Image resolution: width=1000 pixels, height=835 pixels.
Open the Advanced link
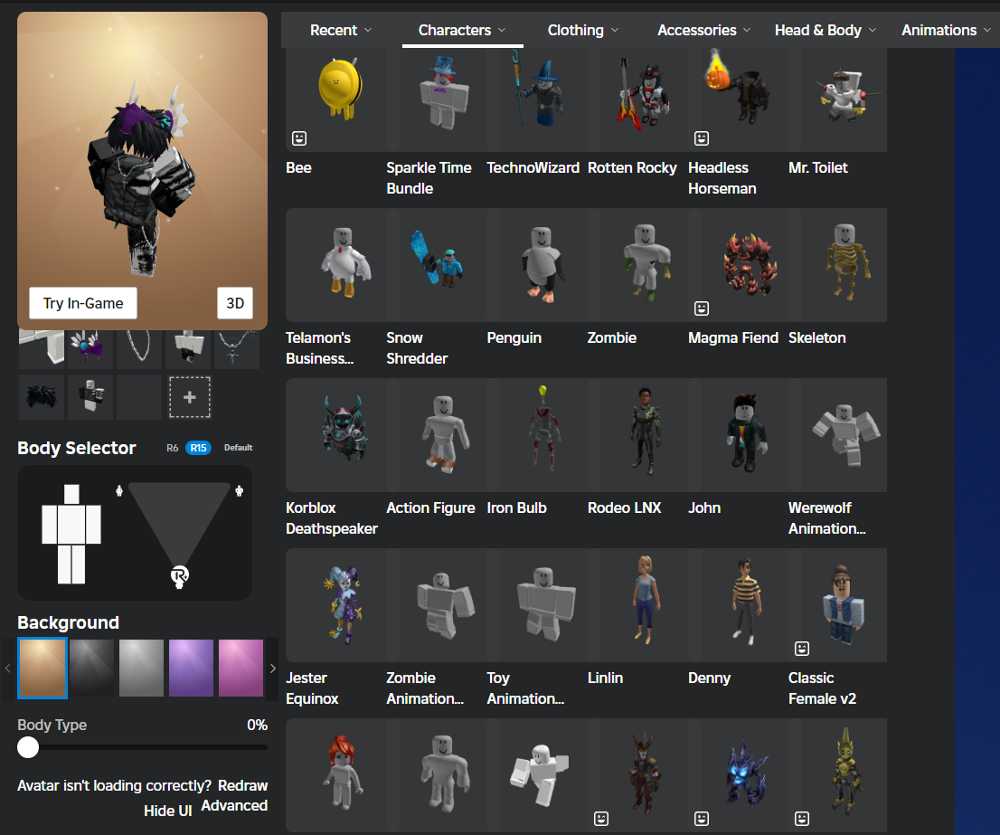tap(234, 806)
